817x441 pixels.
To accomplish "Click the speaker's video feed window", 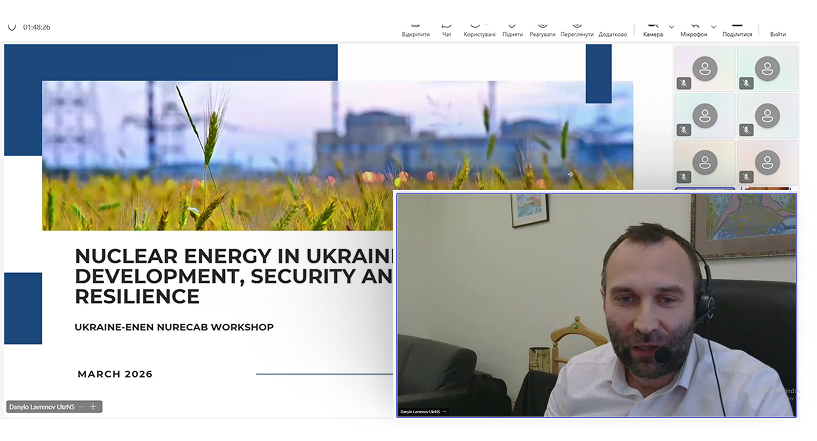I will point(596,305).
